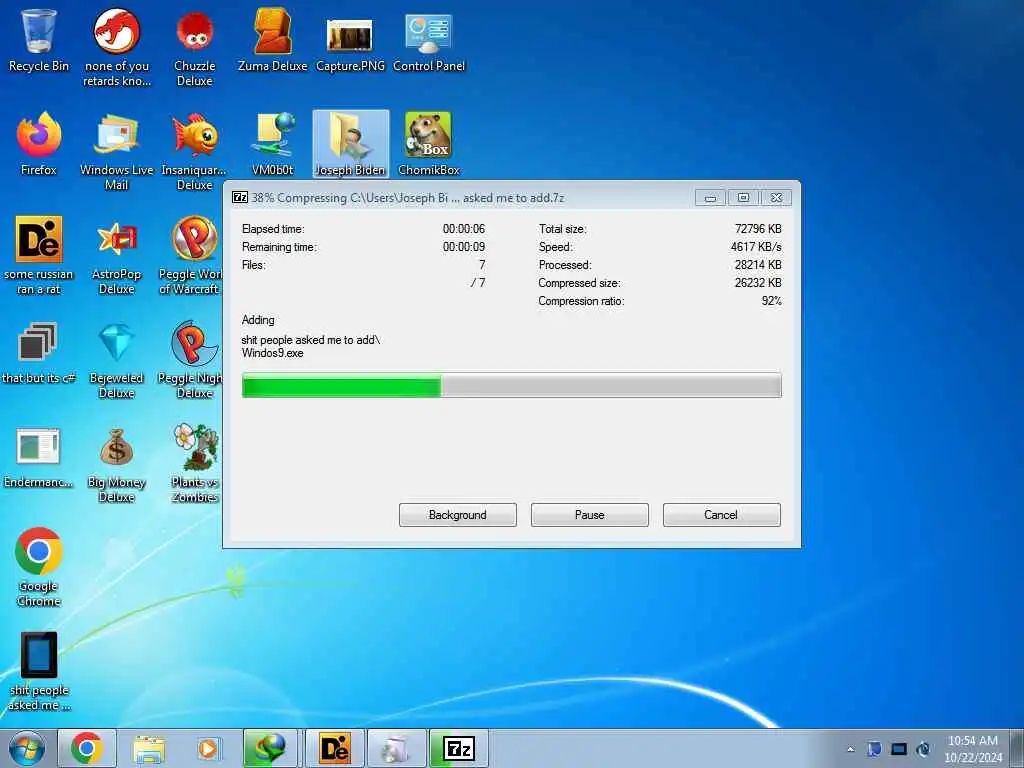Select the 'shit people asked me' desktop icon
Screen dimensions: 1024x768
[39, 671]
